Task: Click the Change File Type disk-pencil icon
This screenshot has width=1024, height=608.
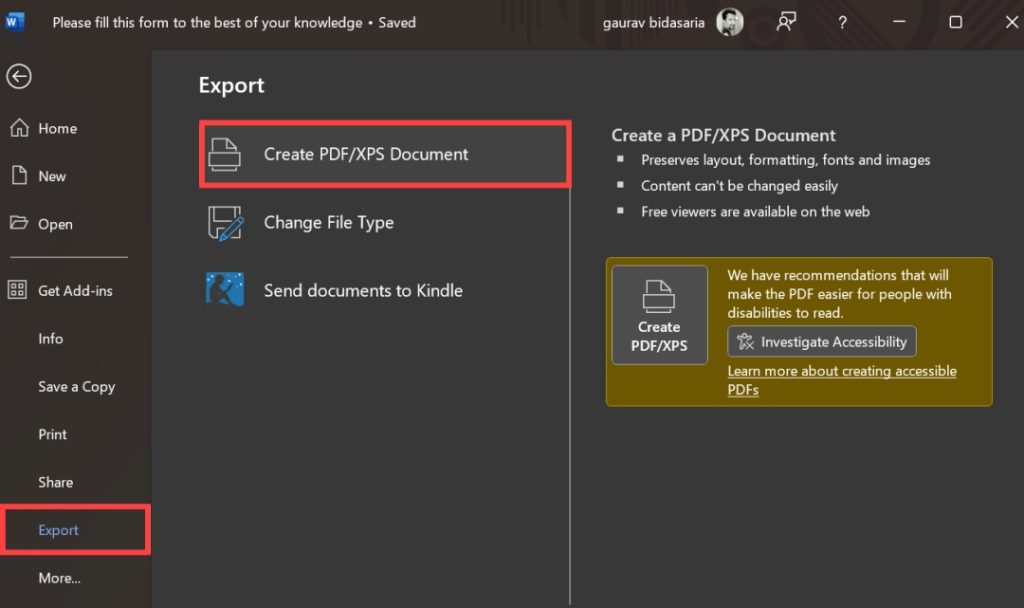Action: (225, 223)
